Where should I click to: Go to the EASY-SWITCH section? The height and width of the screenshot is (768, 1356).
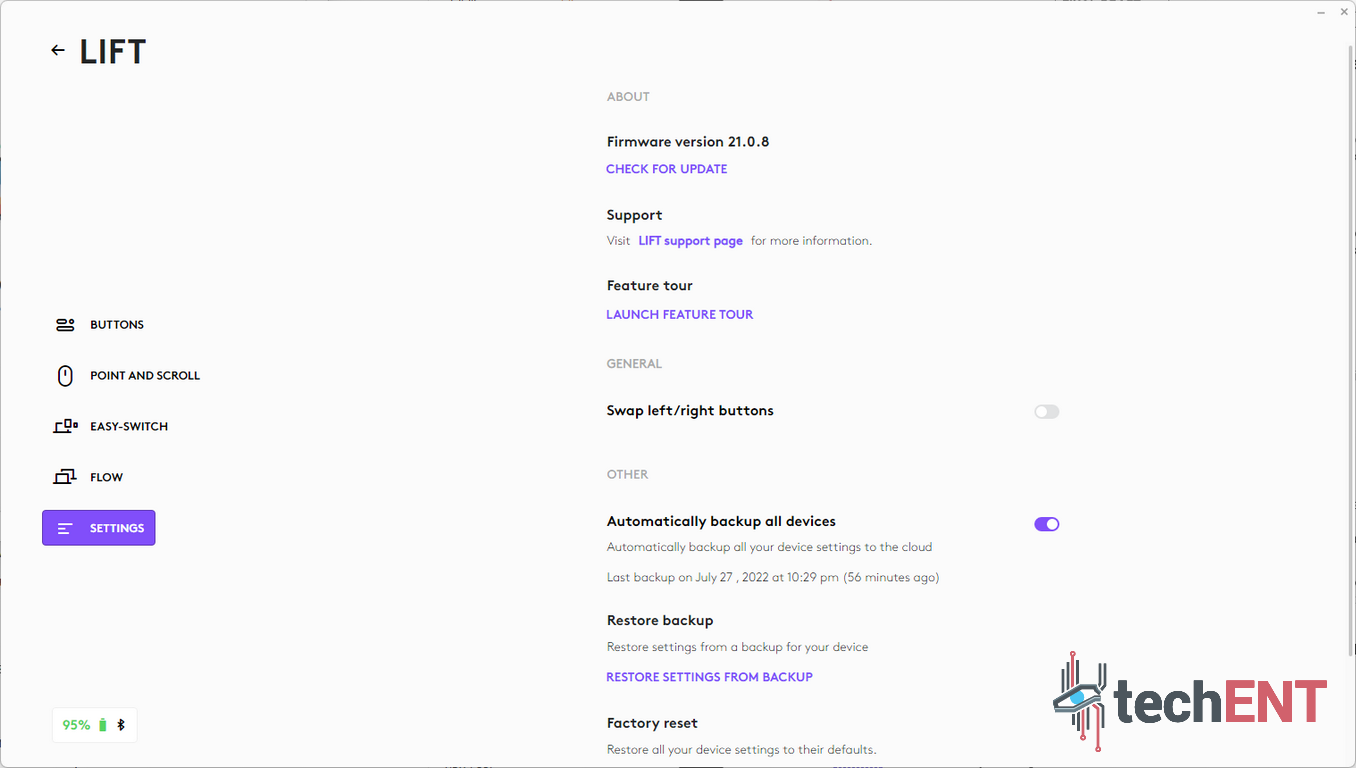tap(129, 427)
